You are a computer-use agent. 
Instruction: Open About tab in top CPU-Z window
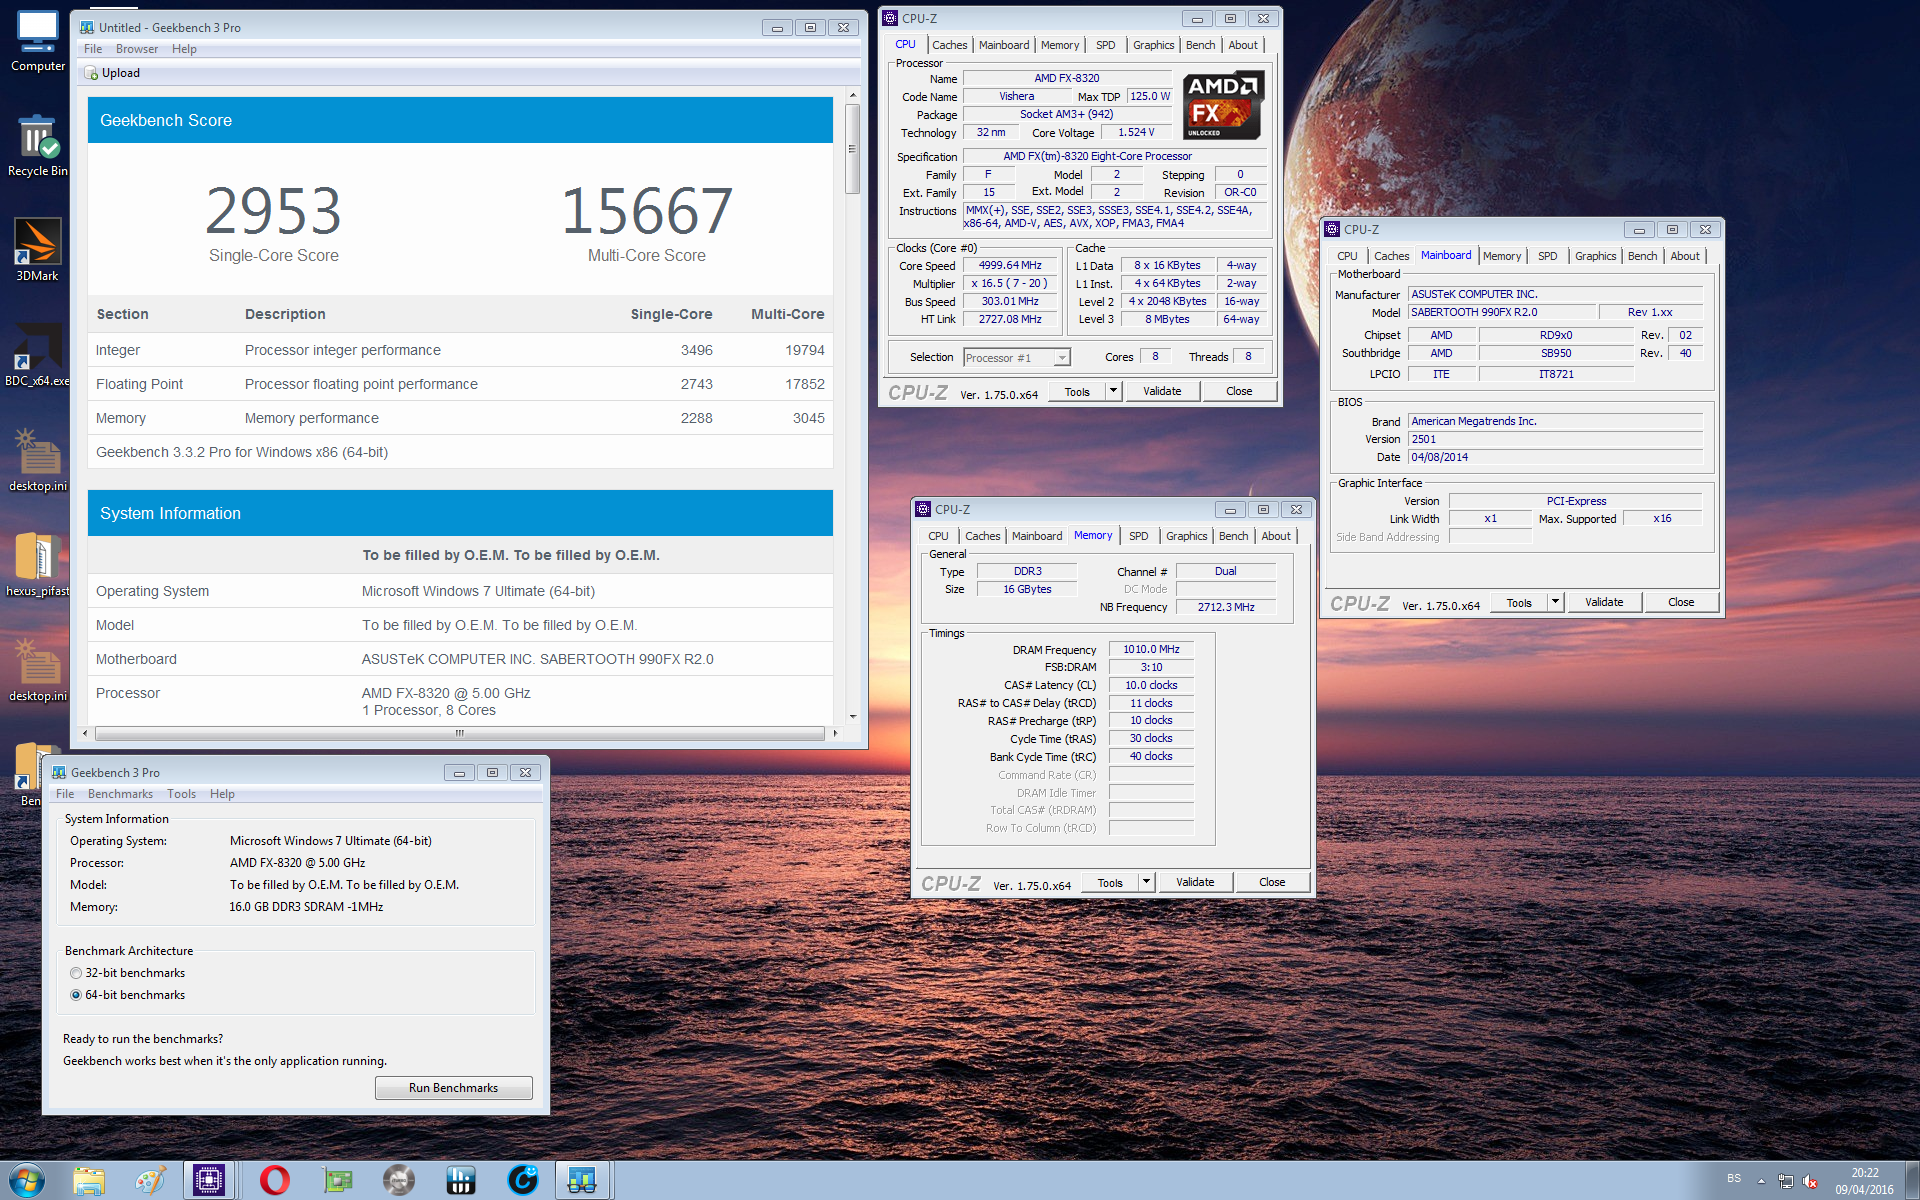pyautogui.click(x=1243, y=45)
